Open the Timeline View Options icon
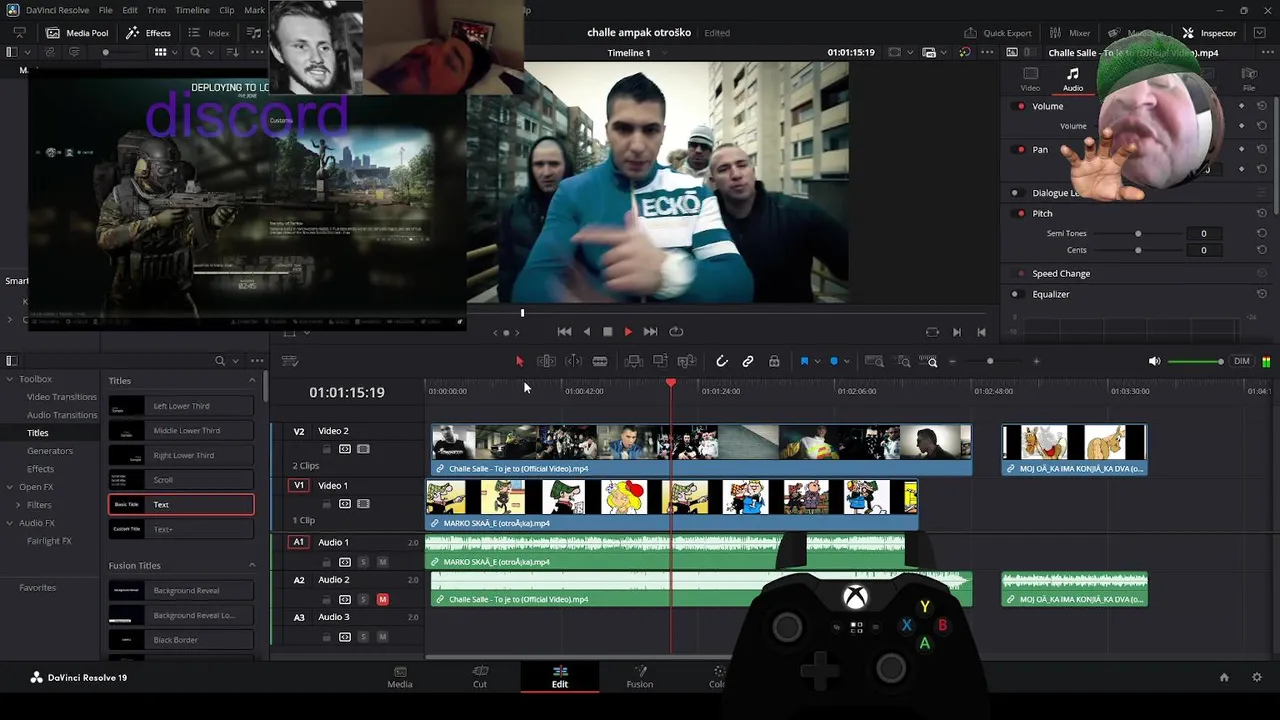 [x=290, y=361]
